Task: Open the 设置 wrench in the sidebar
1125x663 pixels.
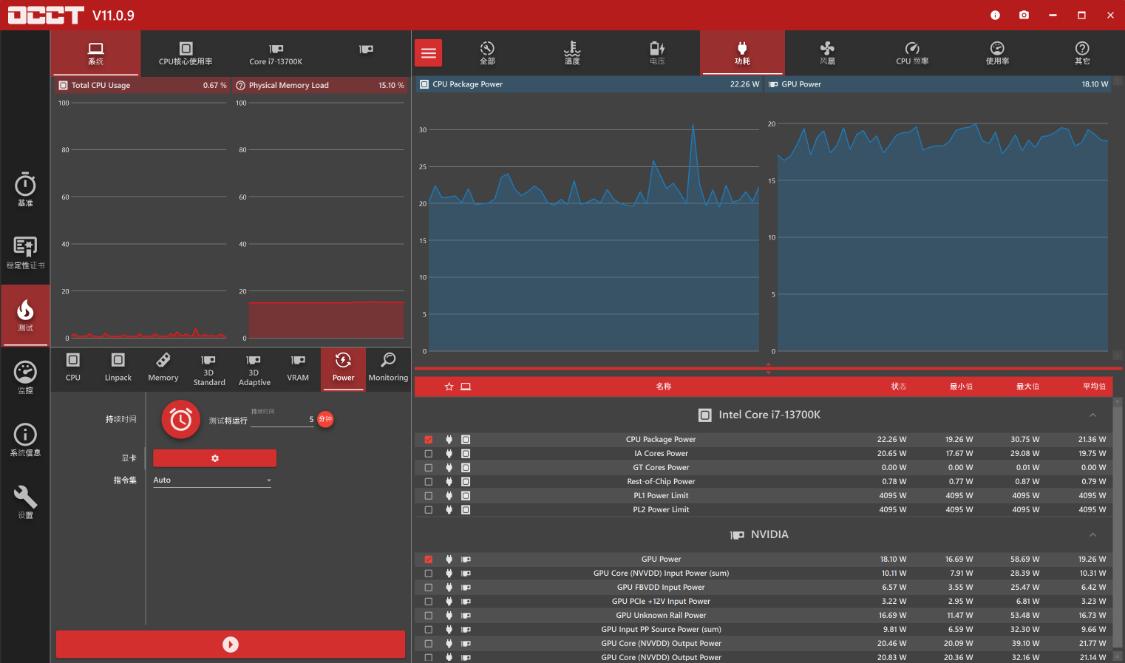Action: point(25,501)
